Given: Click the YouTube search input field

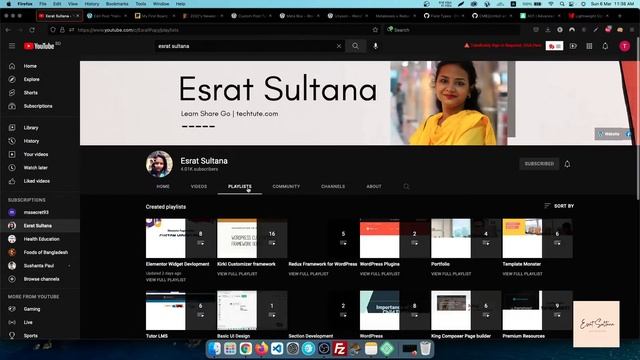Looking at the screenshot, I should tap(245, 46).
